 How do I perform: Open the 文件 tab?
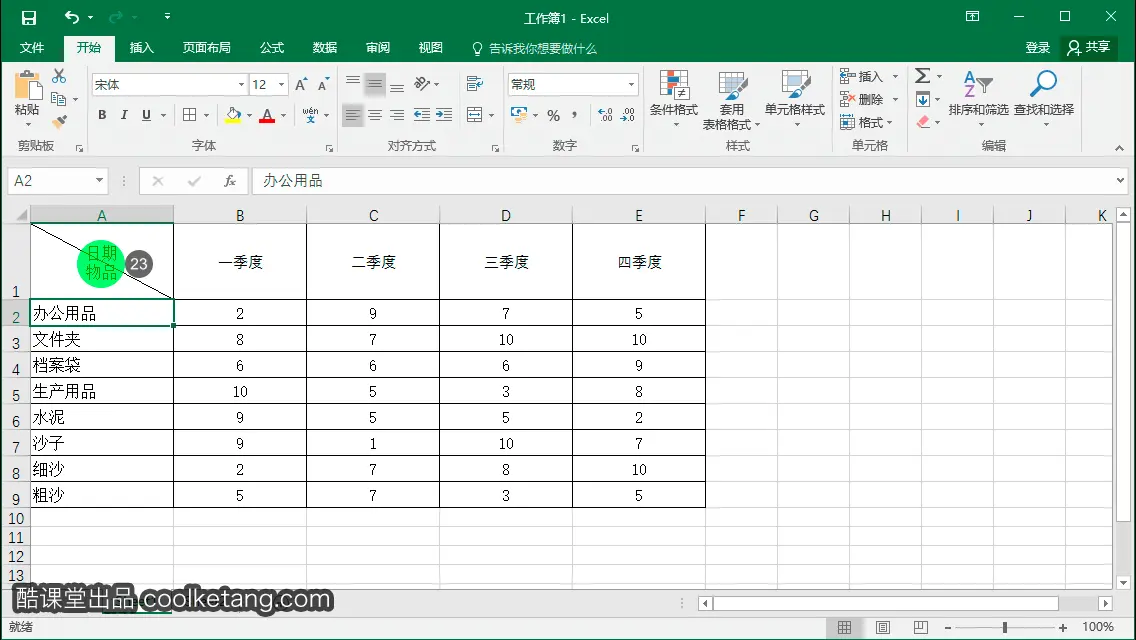click(x=32, y=48)
